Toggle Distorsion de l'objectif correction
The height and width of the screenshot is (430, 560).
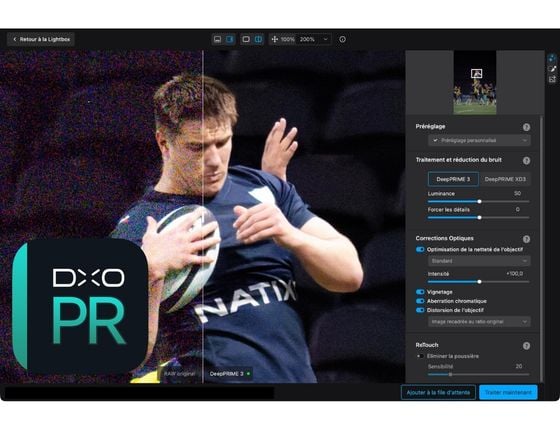420,310
